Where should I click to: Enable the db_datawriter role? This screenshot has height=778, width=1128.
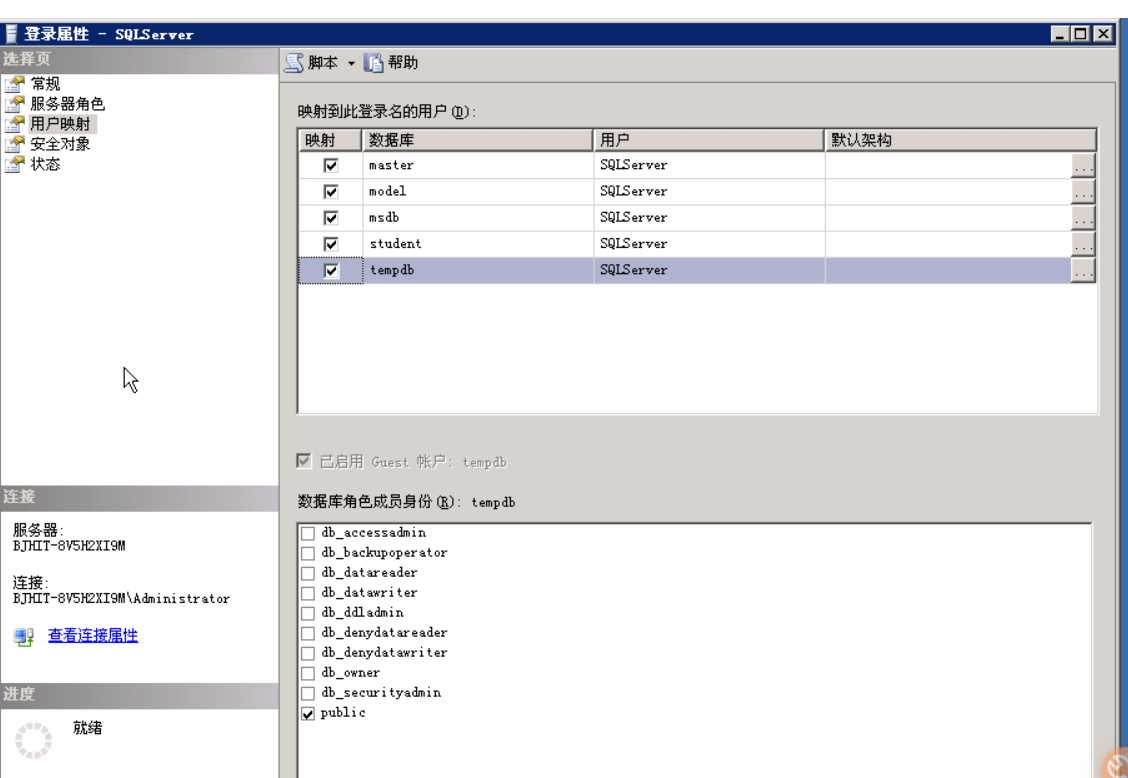tap(308, 594)
